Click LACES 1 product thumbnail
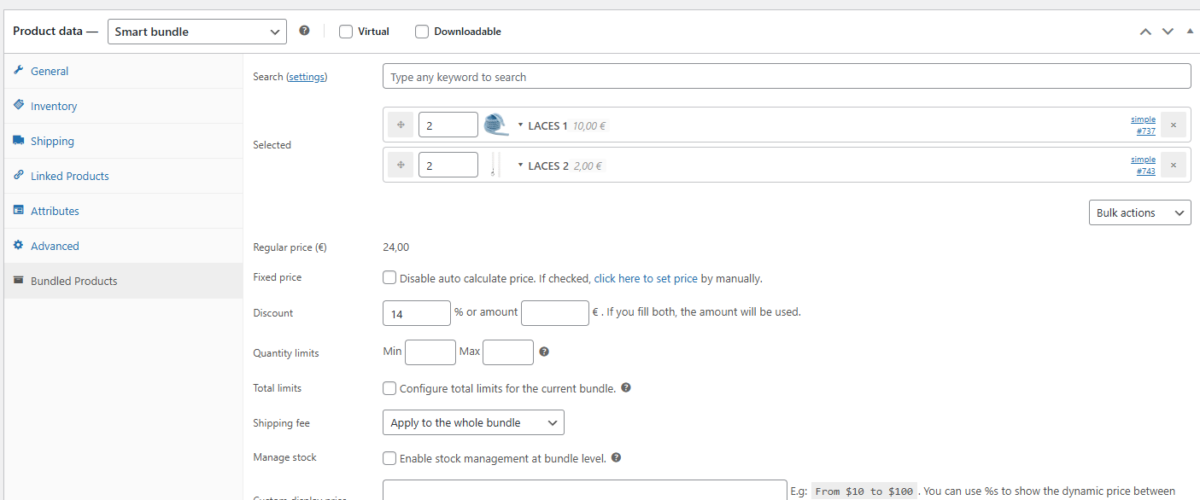 pyautogui.click(x=496, y=125)
